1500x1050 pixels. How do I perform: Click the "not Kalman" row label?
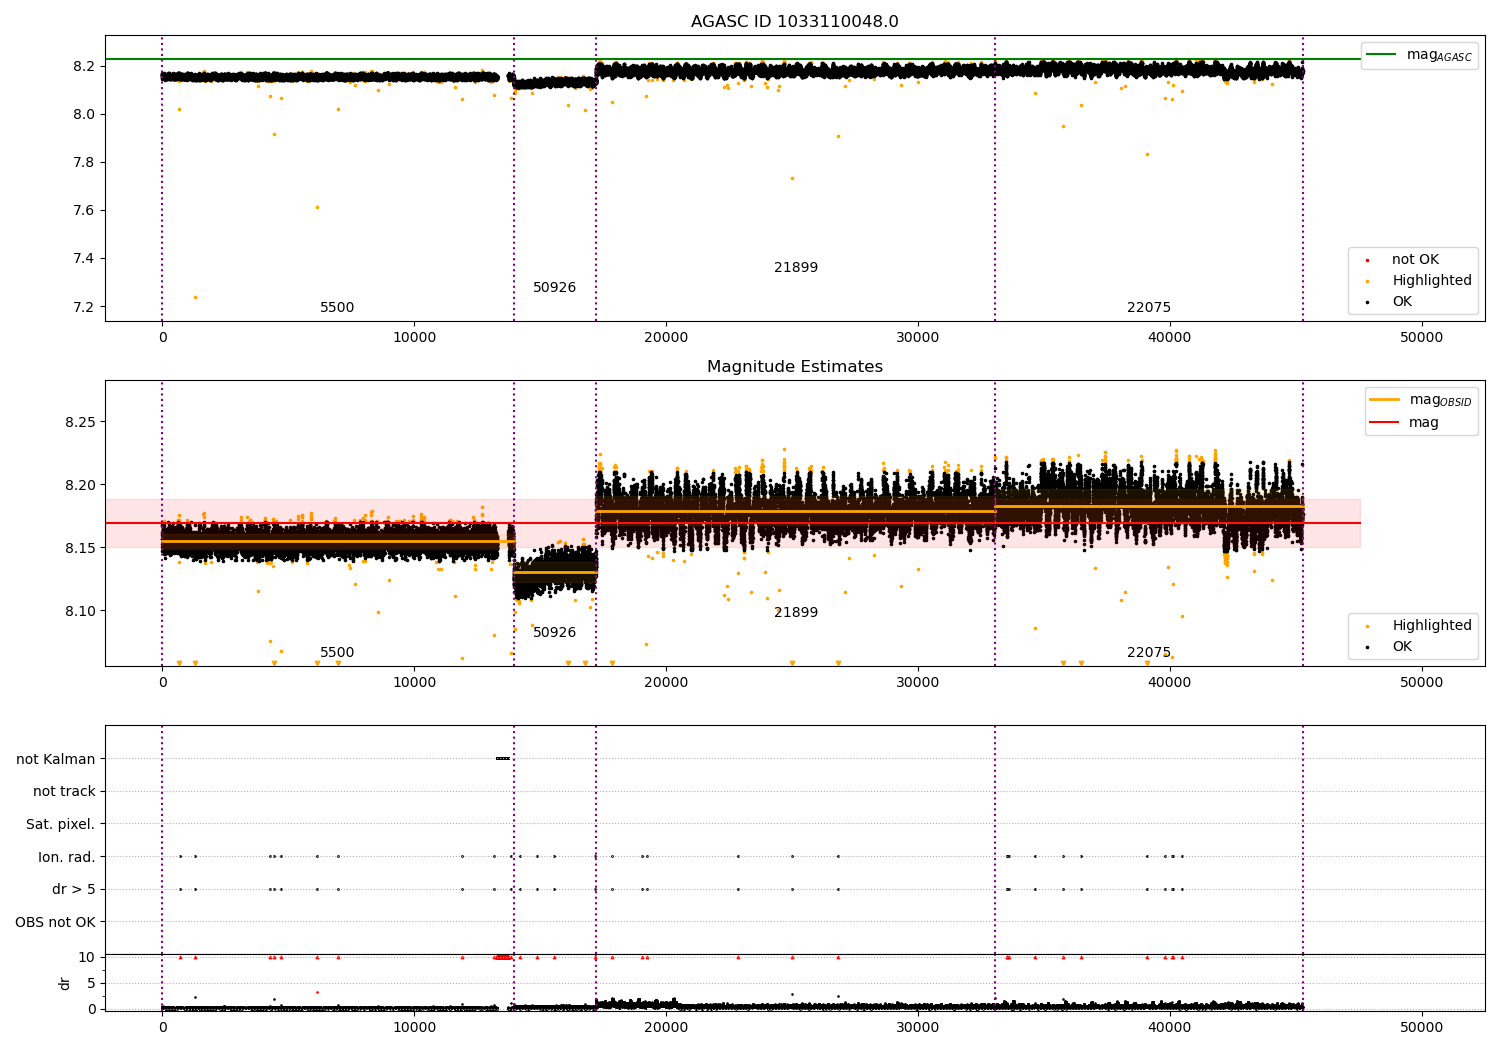point(56,759)
